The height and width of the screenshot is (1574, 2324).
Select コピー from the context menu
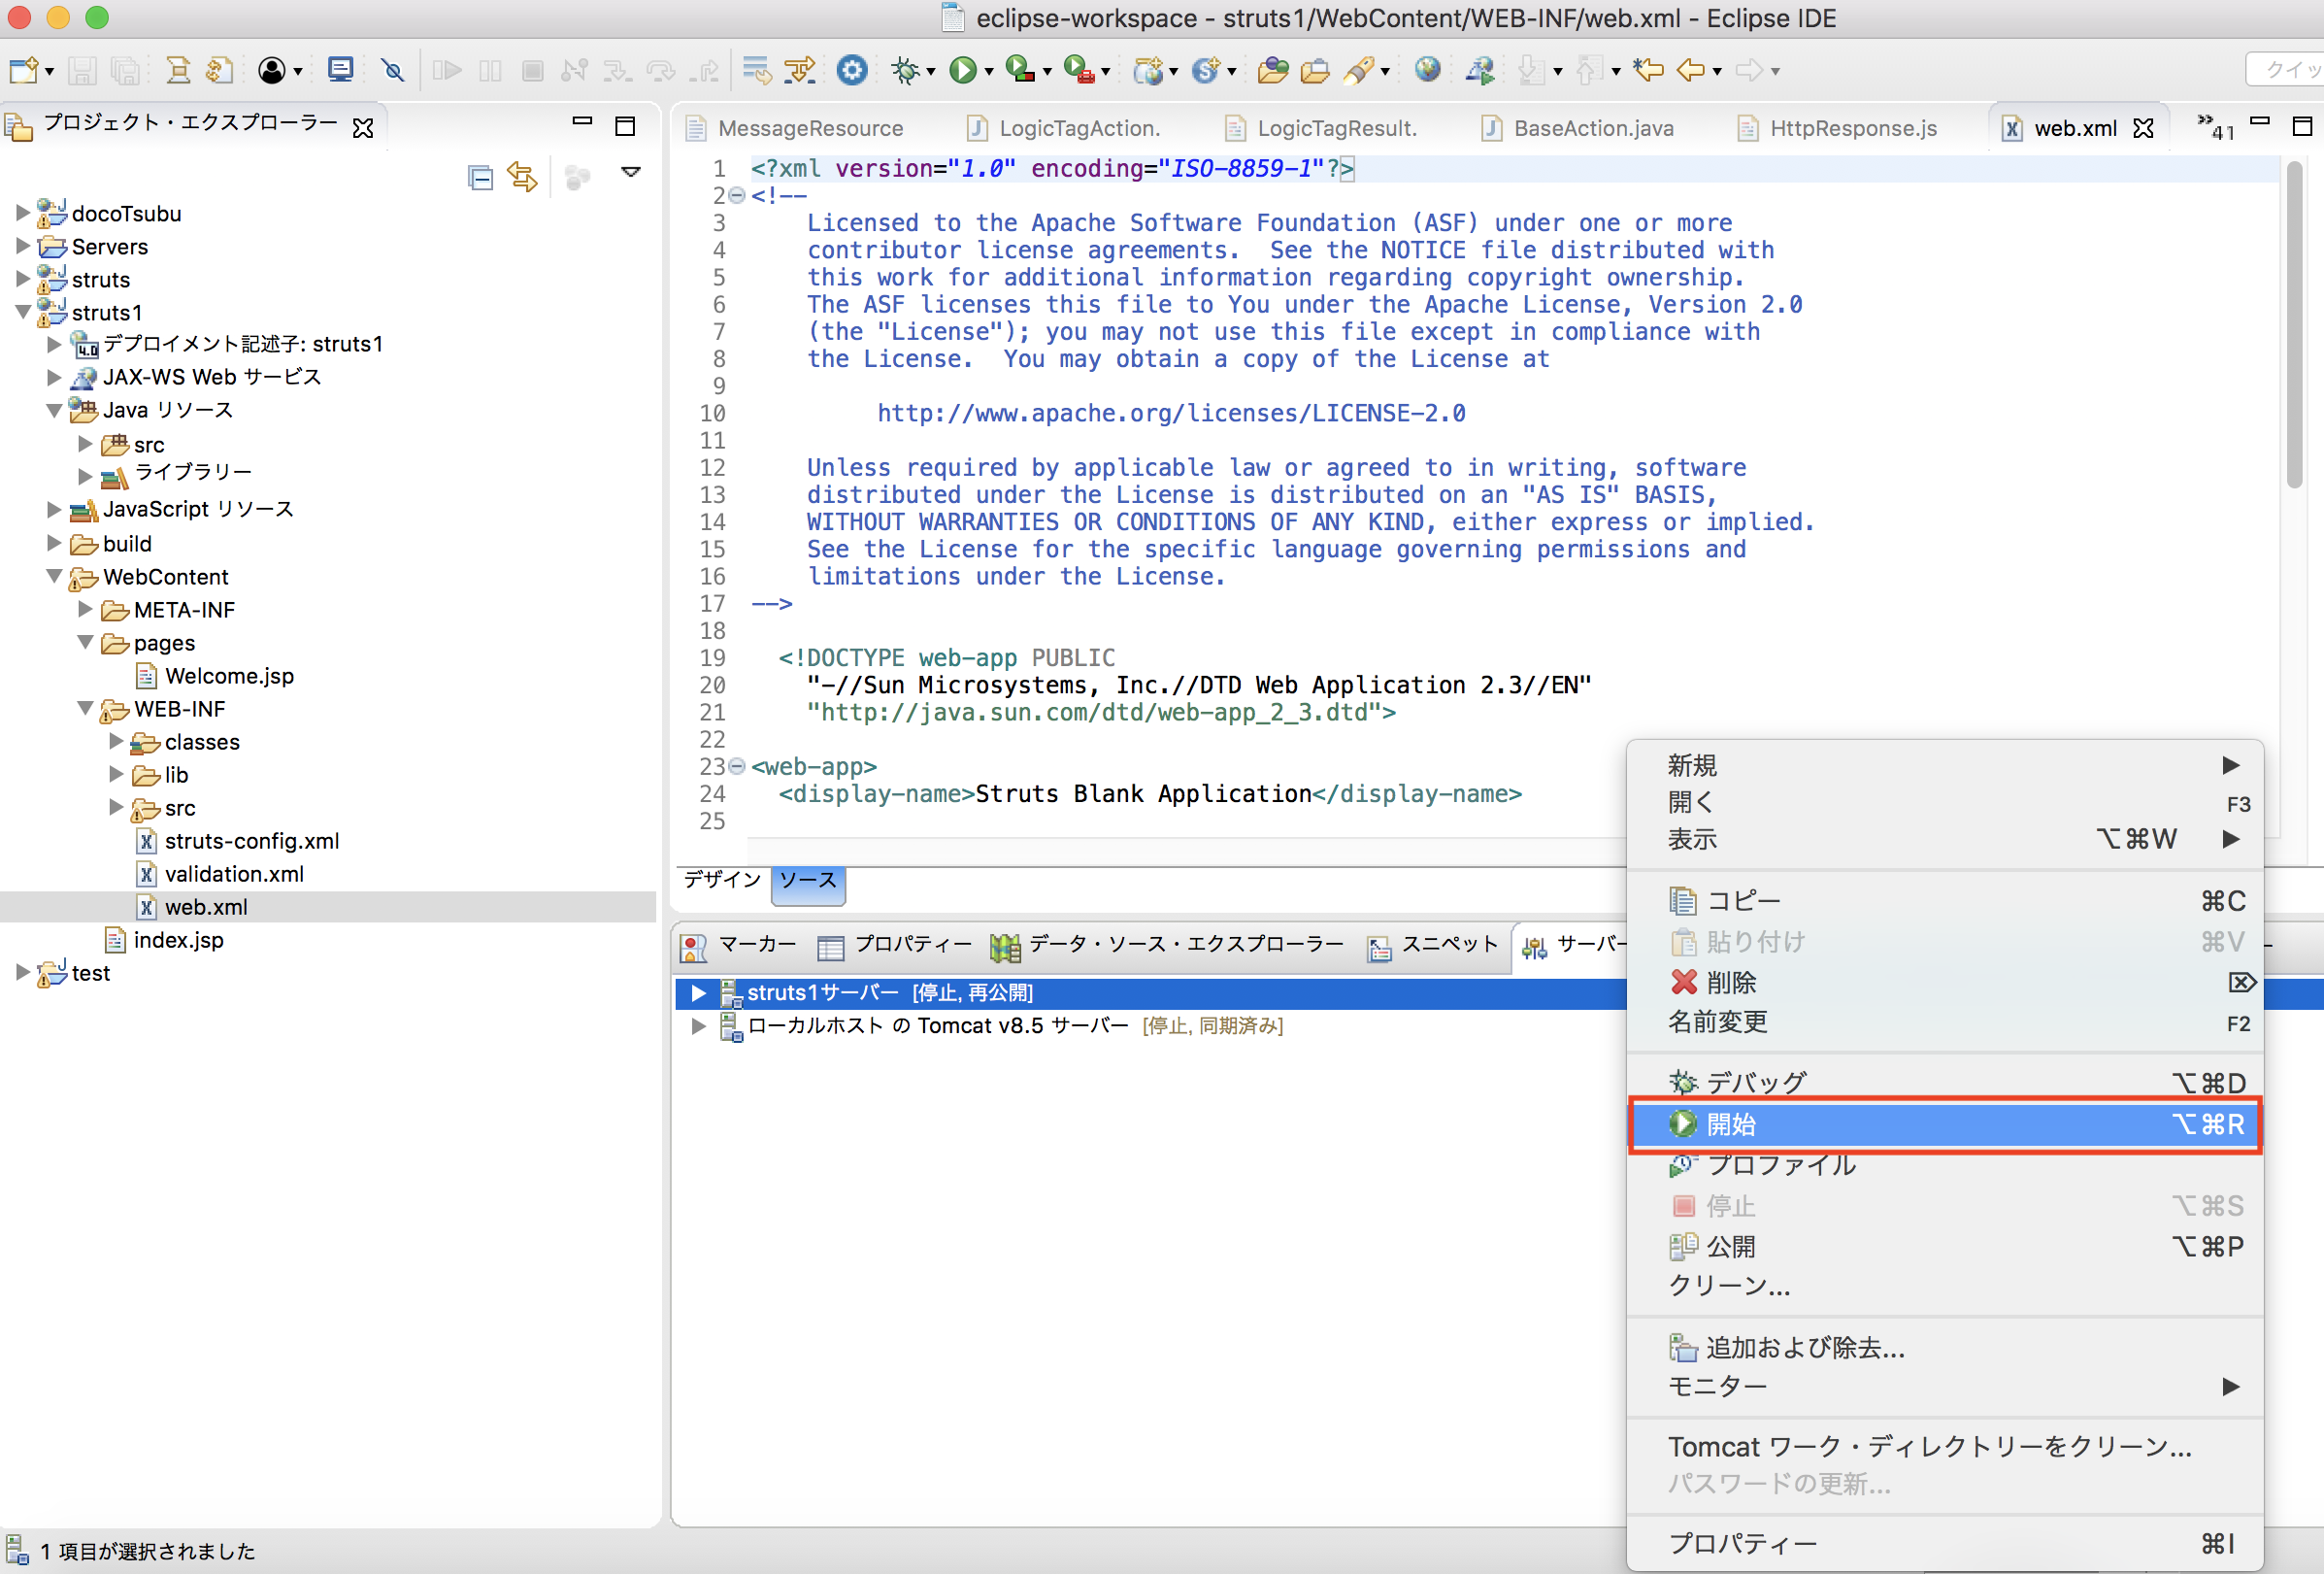click(1742, 900)
